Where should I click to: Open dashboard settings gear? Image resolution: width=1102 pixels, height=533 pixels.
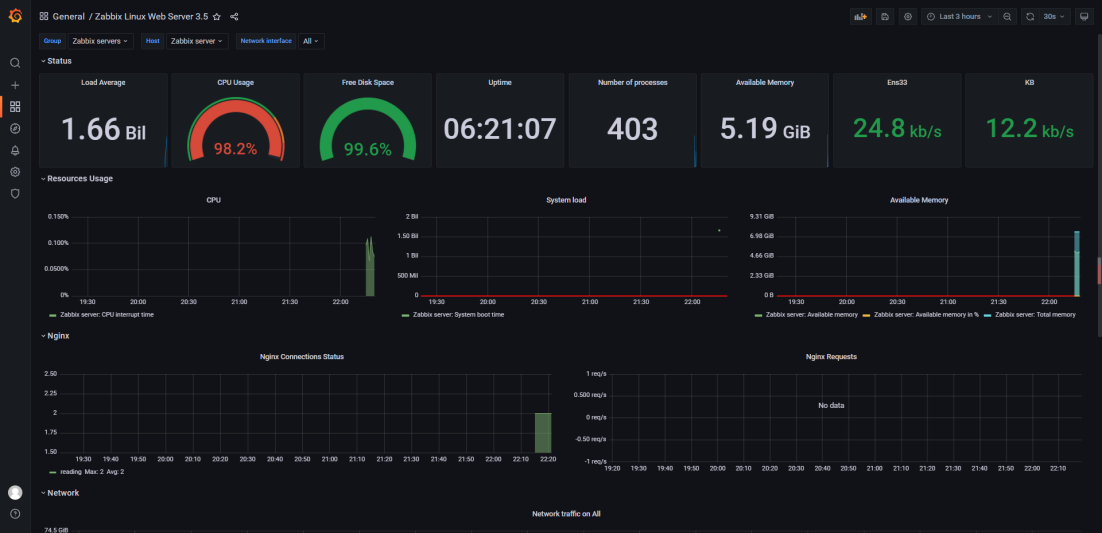click(x=908, y=16)
